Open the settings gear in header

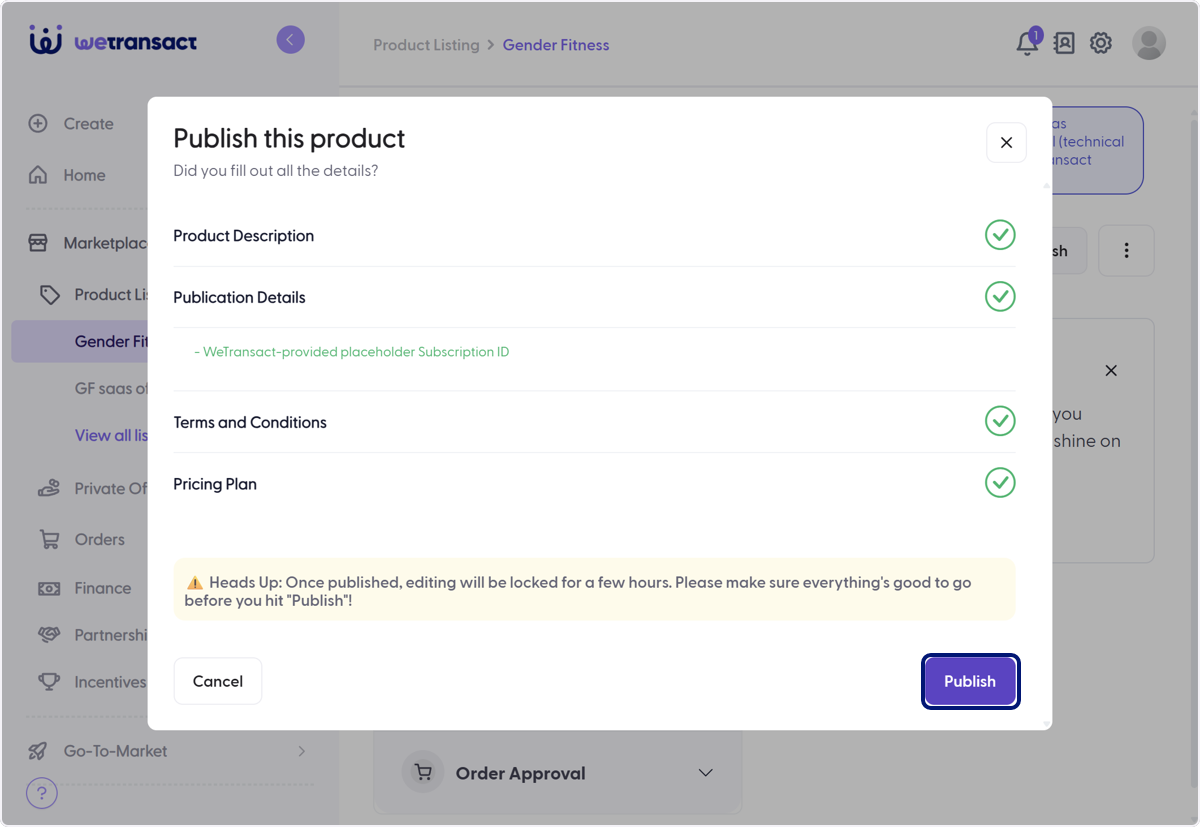[x=1101, y=43]
